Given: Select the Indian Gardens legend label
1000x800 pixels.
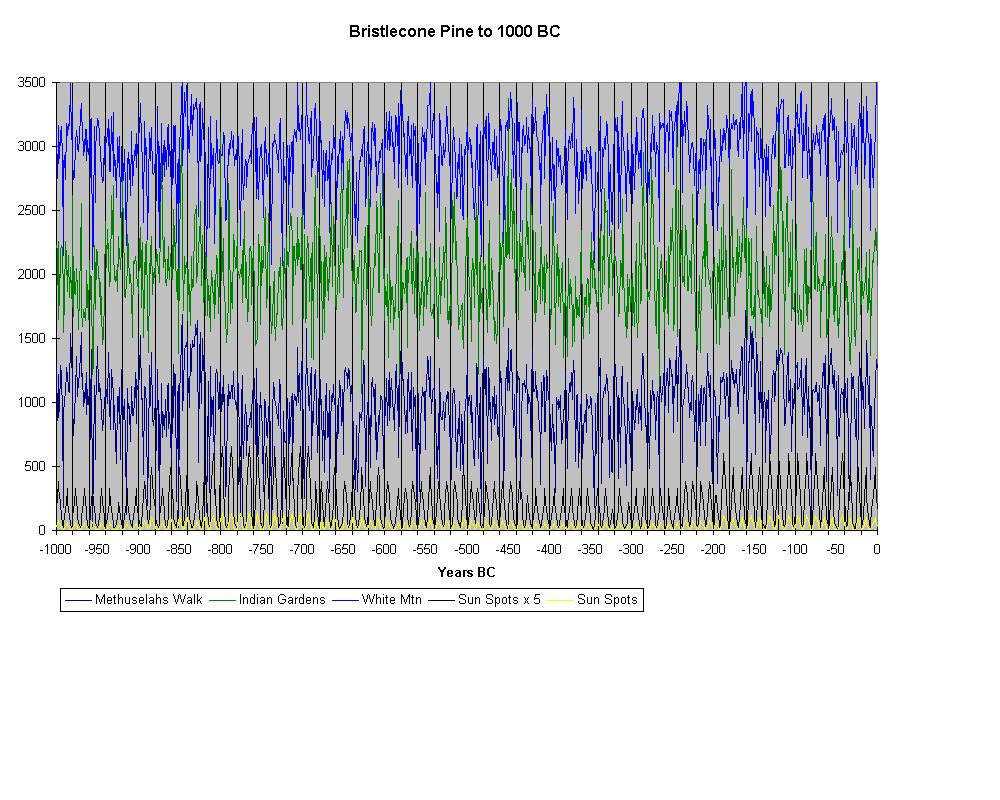Looking at the screenshot, I should point(282,600).
